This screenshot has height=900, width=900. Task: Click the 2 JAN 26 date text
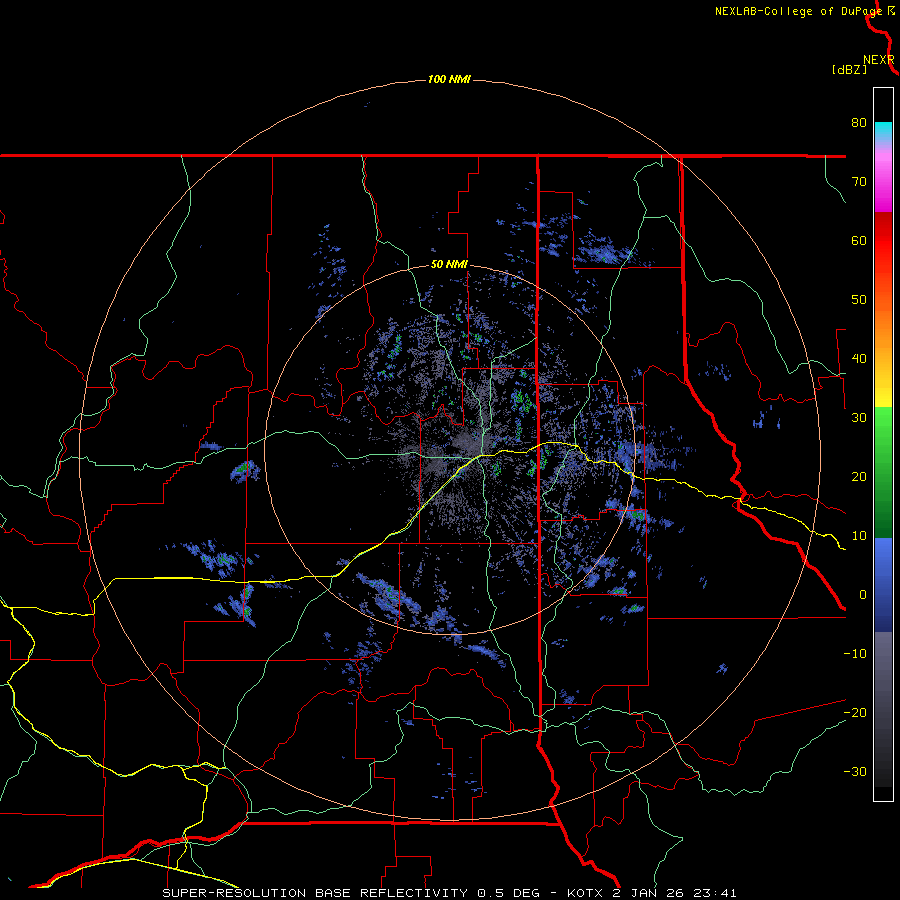(x=648, y=893)
